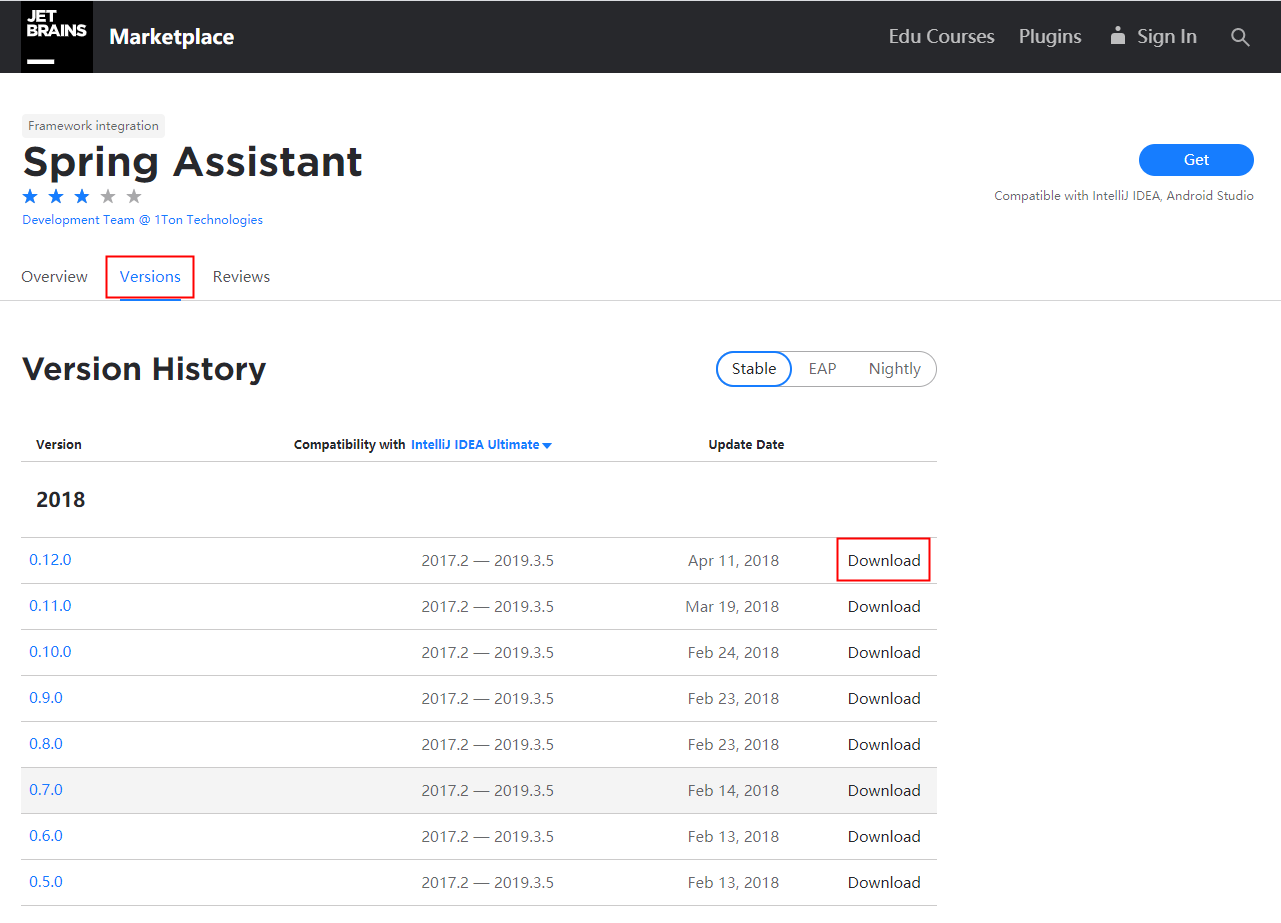The image size is (1281, 923).
Task: Open the Overview tab
Action: tap(54, 276)
